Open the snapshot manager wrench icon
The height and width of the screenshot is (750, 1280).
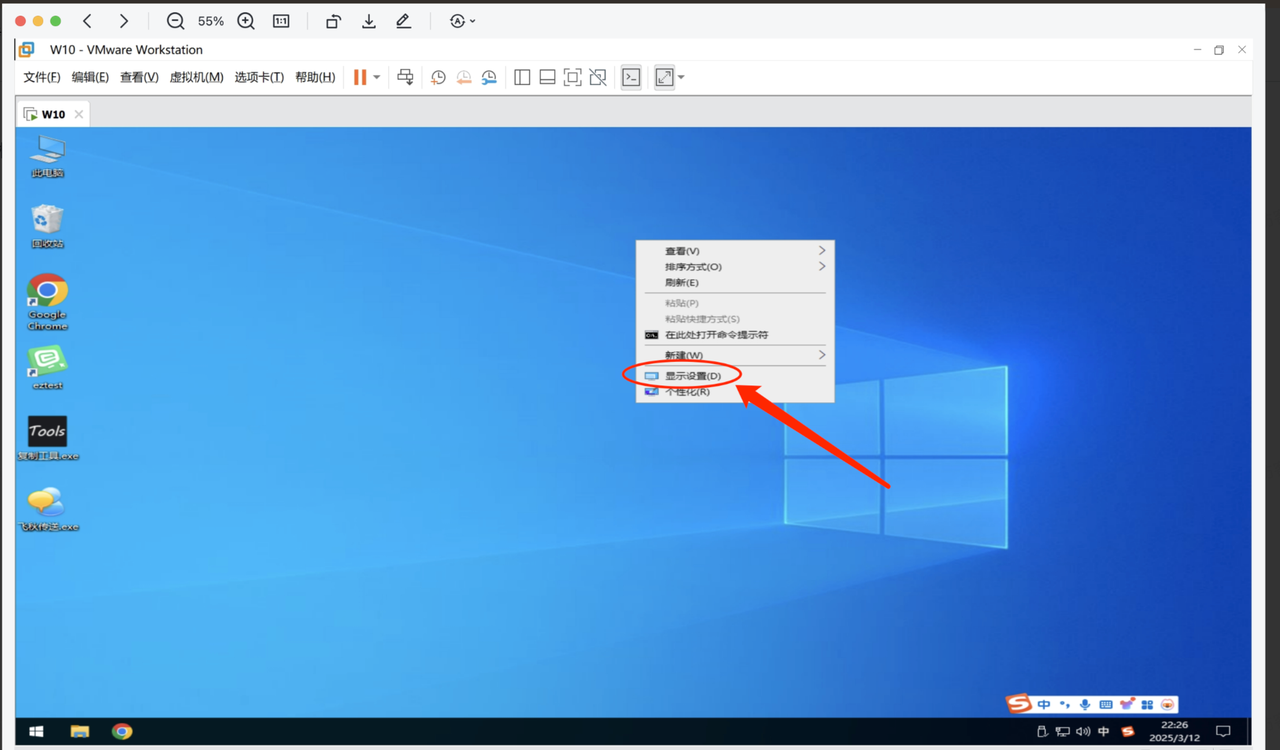[x=489, y=77]
